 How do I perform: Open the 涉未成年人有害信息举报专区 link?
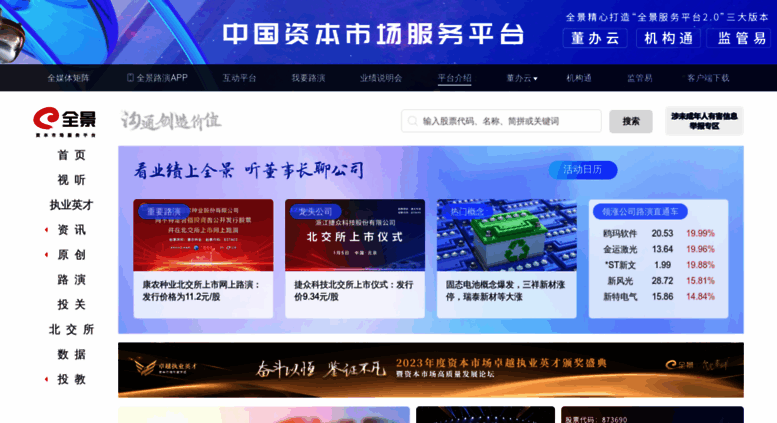click(x=704, y=121)
